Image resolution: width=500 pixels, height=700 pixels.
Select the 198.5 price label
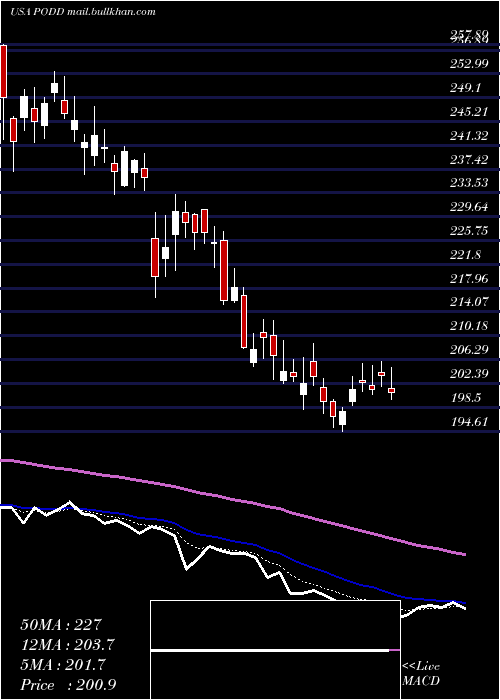(x=466, y=397)
